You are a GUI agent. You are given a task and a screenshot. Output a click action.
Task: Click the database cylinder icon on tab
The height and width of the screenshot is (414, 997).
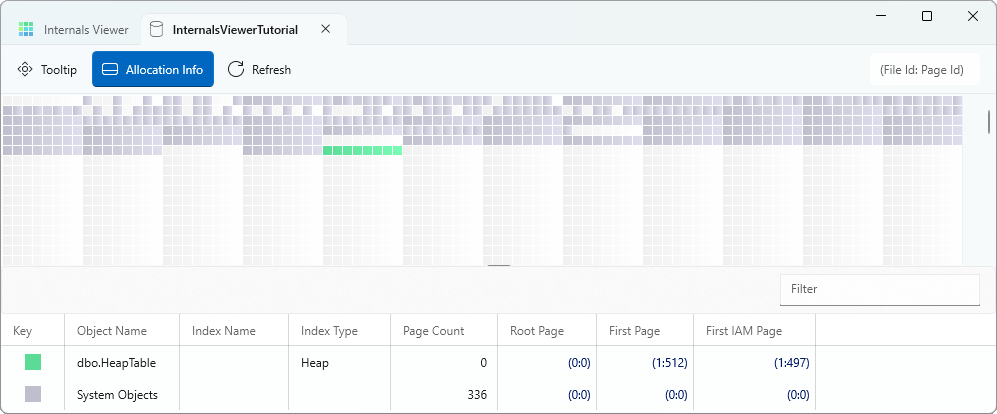click(x=156, y=29)
